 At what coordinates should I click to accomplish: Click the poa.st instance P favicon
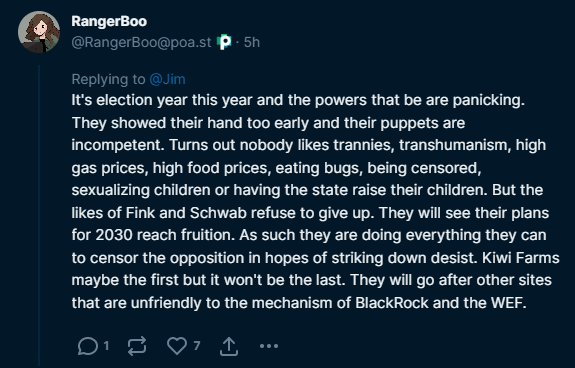(x=224, y=42)
